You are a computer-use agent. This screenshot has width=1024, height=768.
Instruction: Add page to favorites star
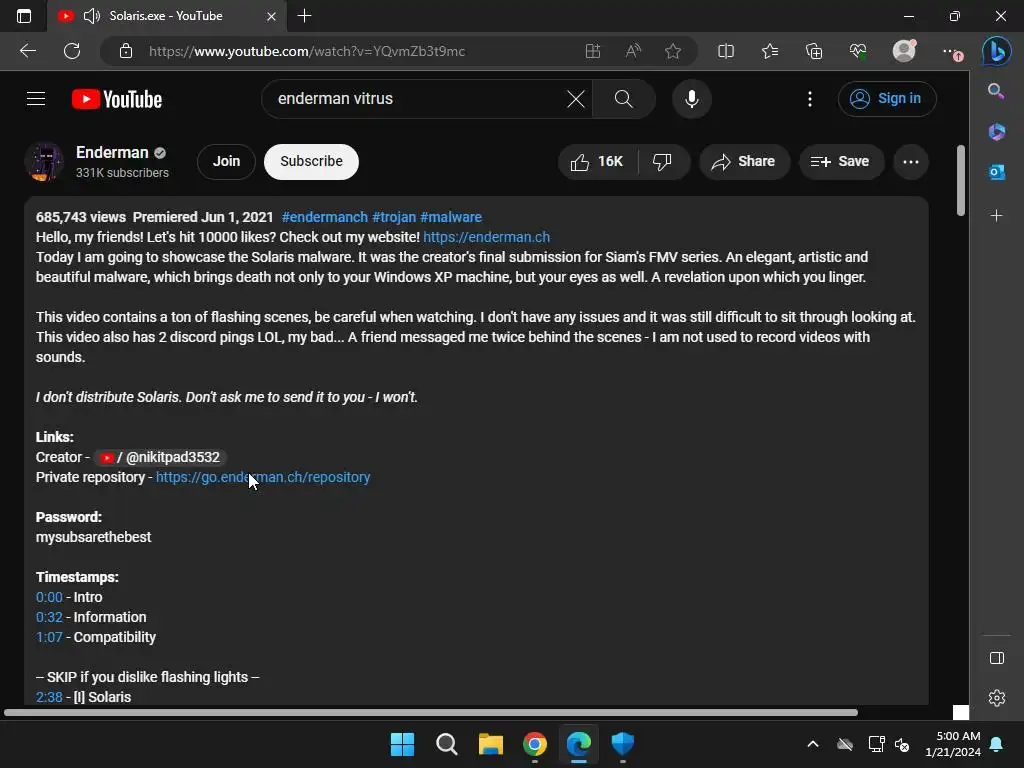673,51
